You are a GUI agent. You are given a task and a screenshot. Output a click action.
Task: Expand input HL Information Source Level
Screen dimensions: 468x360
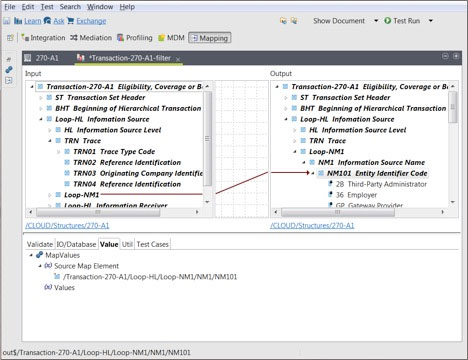coord(50,130)
